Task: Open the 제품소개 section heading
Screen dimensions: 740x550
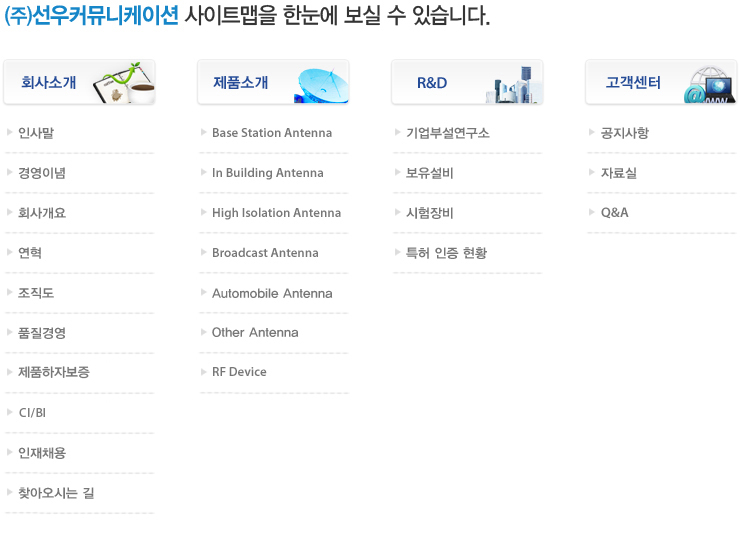Action: 241,82
